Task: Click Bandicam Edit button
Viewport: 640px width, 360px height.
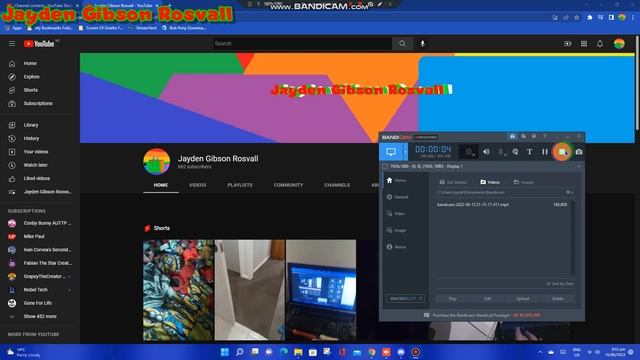Action: click(x=487, y=299)
